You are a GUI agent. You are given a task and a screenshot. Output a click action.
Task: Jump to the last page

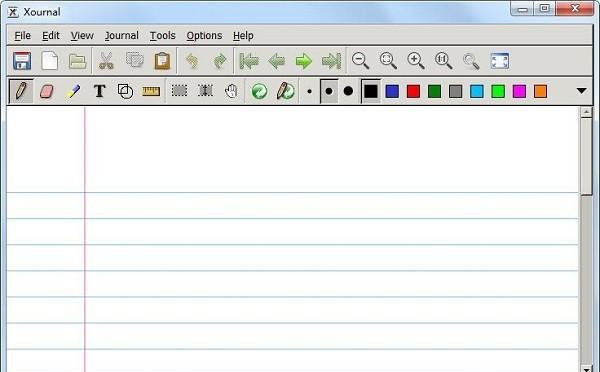pyautogui.click(x=331, y=61)
